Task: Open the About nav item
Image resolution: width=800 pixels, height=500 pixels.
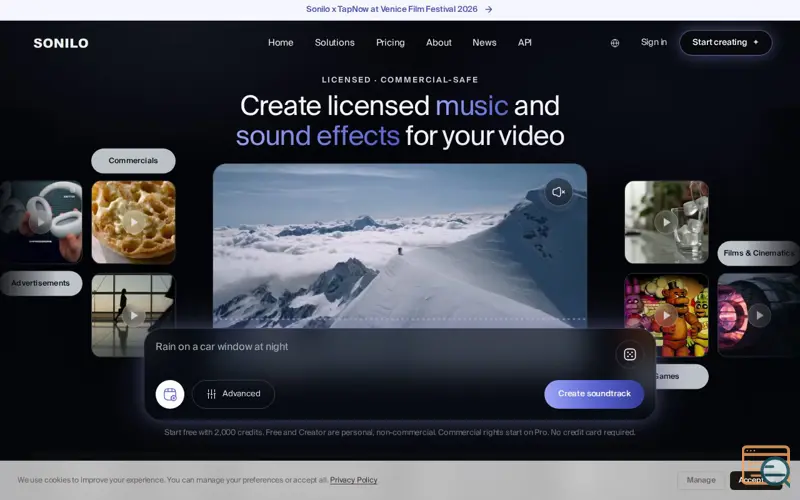Action: [439, 42]
